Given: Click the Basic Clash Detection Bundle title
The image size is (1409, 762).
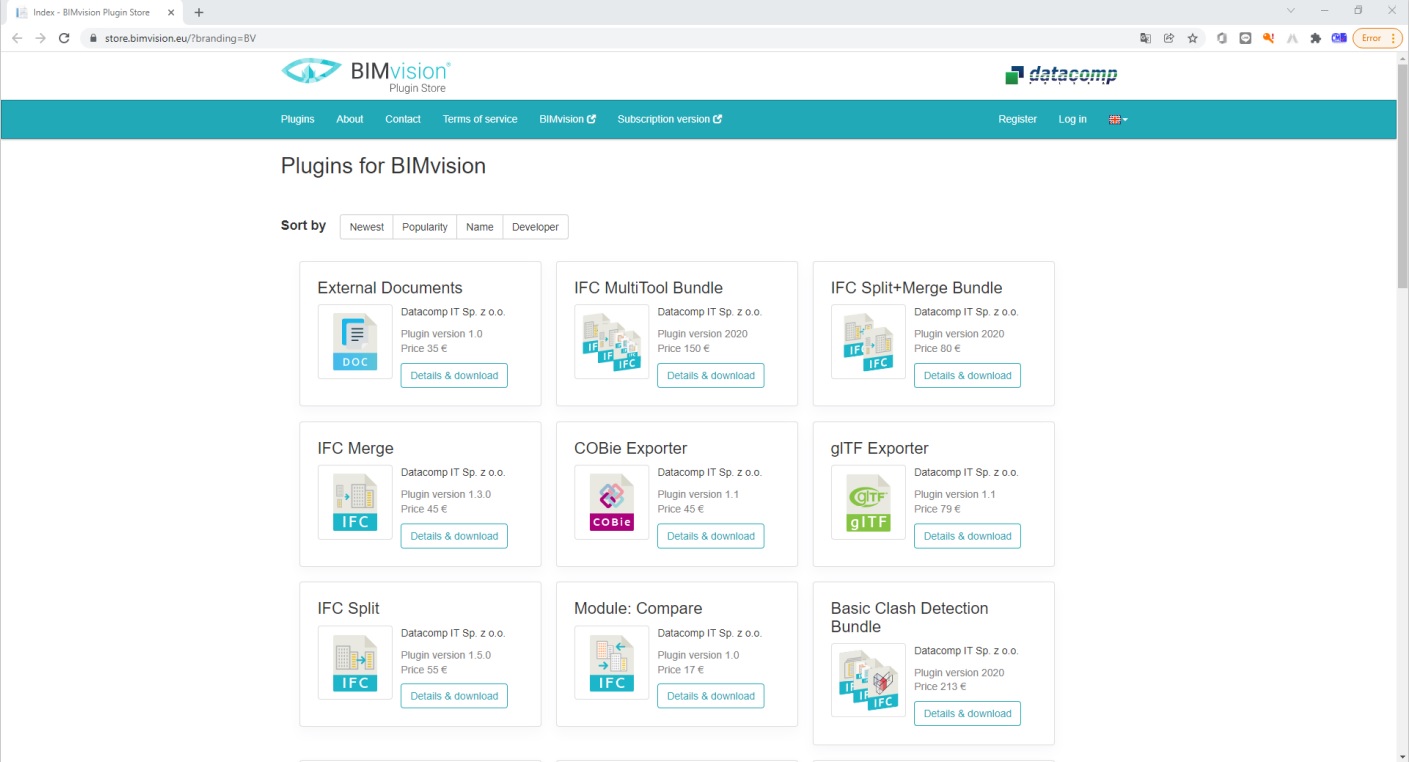Looking at the screenshot, I should pos(910,617).
